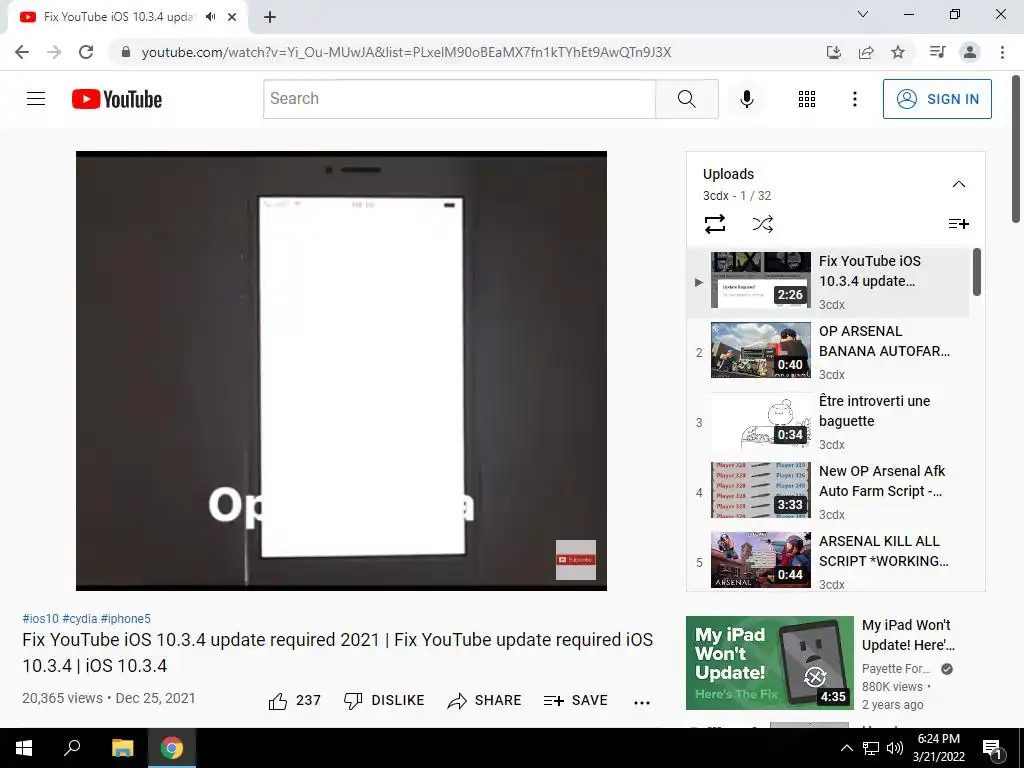Go back in browser
Screen dimensions: 1024x768
tap(22, 52)
